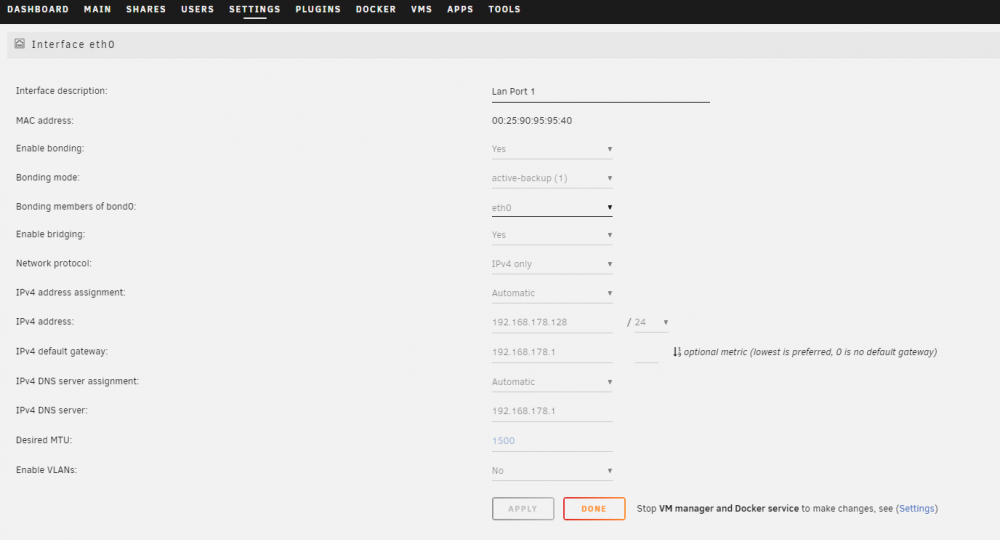
Task: Click the Interface eth0 header icon
Action: tap(20, 44)
